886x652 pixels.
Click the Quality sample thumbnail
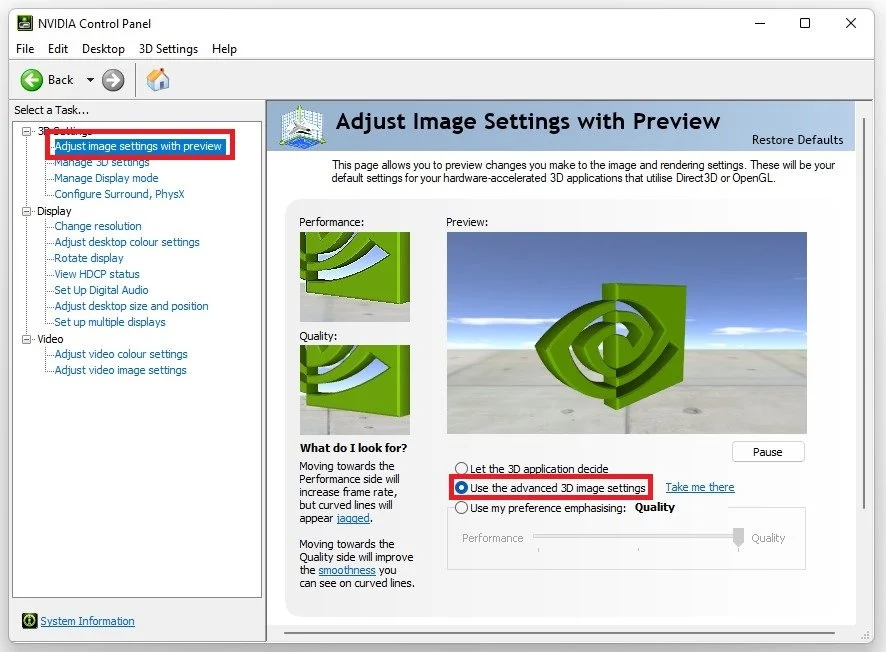point(355,390)
